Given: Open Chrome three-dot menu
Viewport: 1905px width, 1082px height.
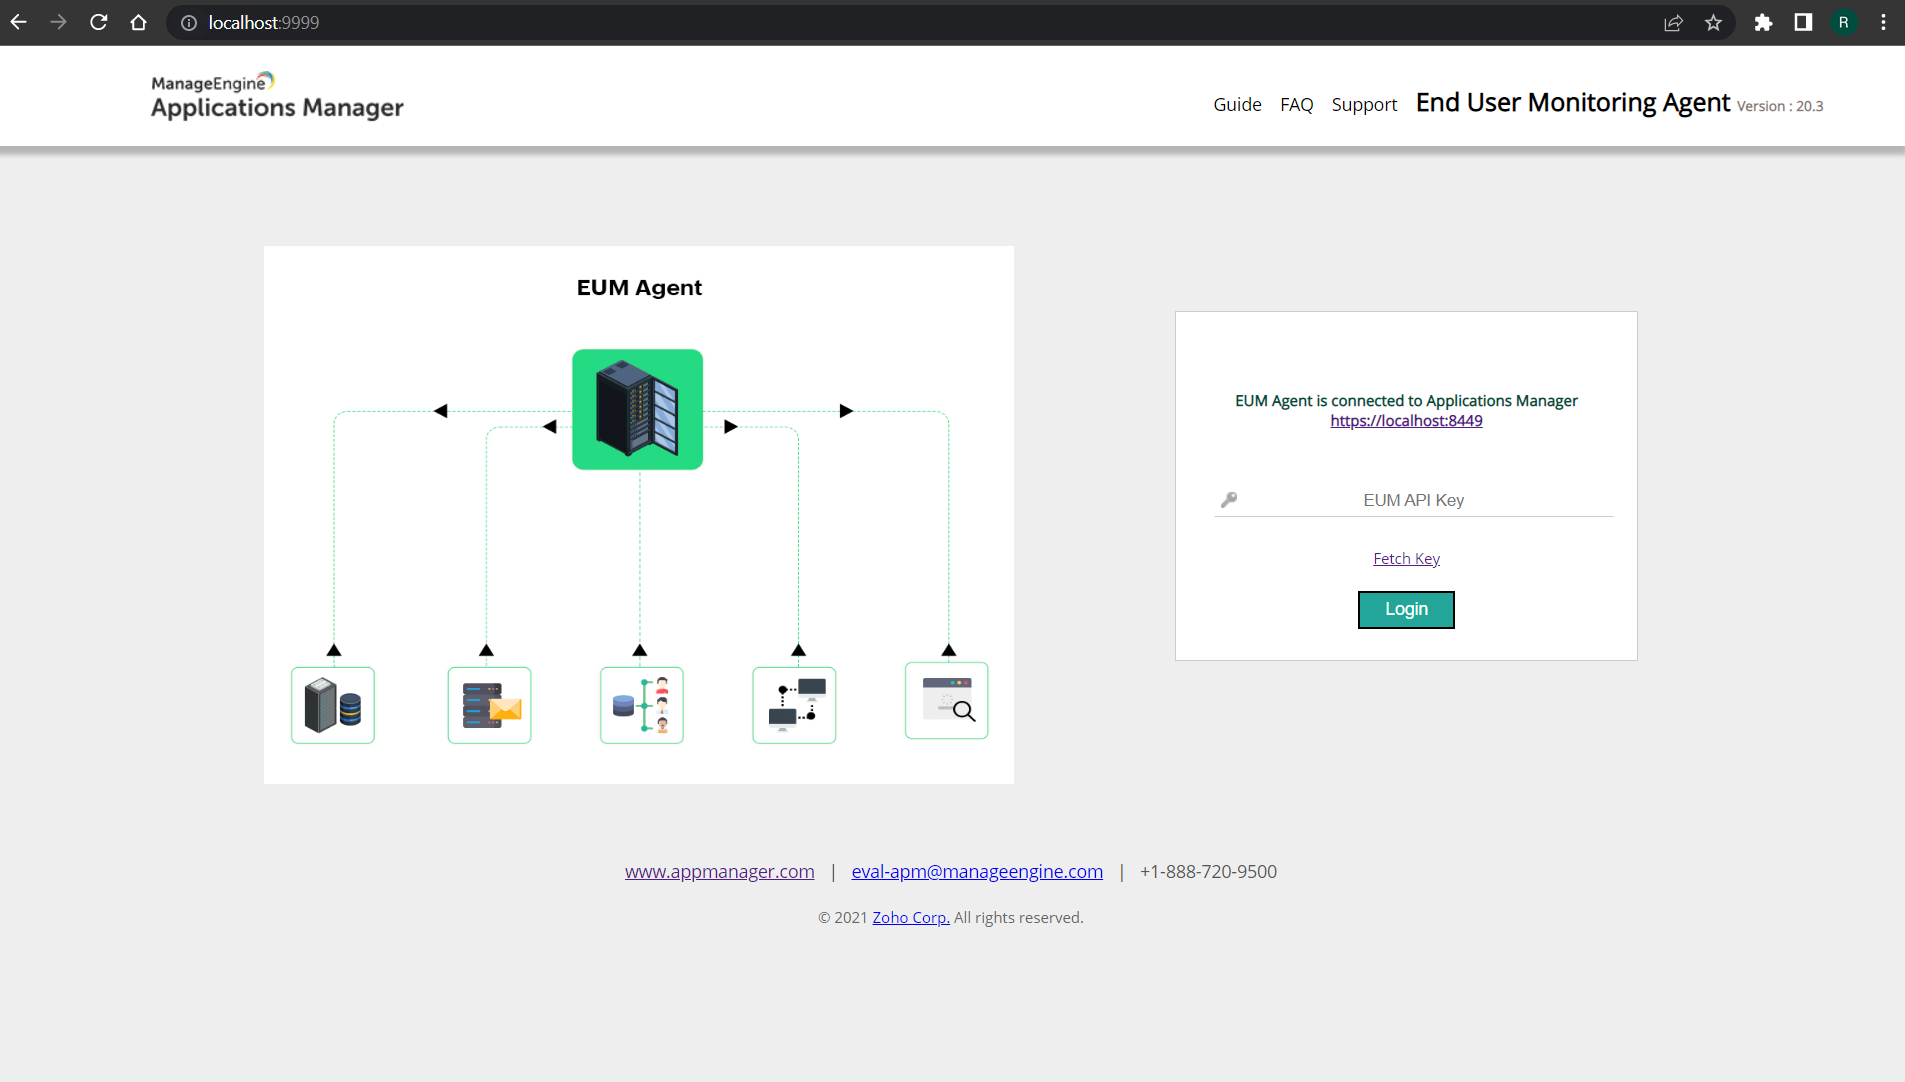Looking at the screenshot, I should coord(1883,22).
